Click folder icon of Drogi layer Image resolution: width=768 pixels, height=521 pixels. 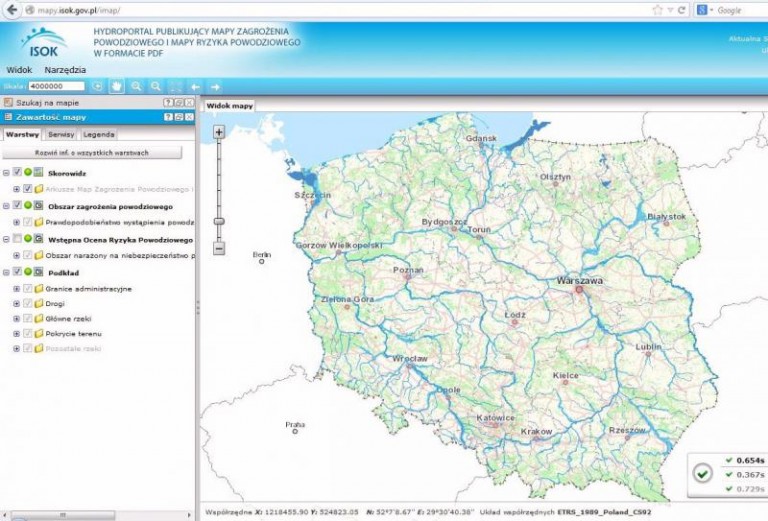coord(39,304)
